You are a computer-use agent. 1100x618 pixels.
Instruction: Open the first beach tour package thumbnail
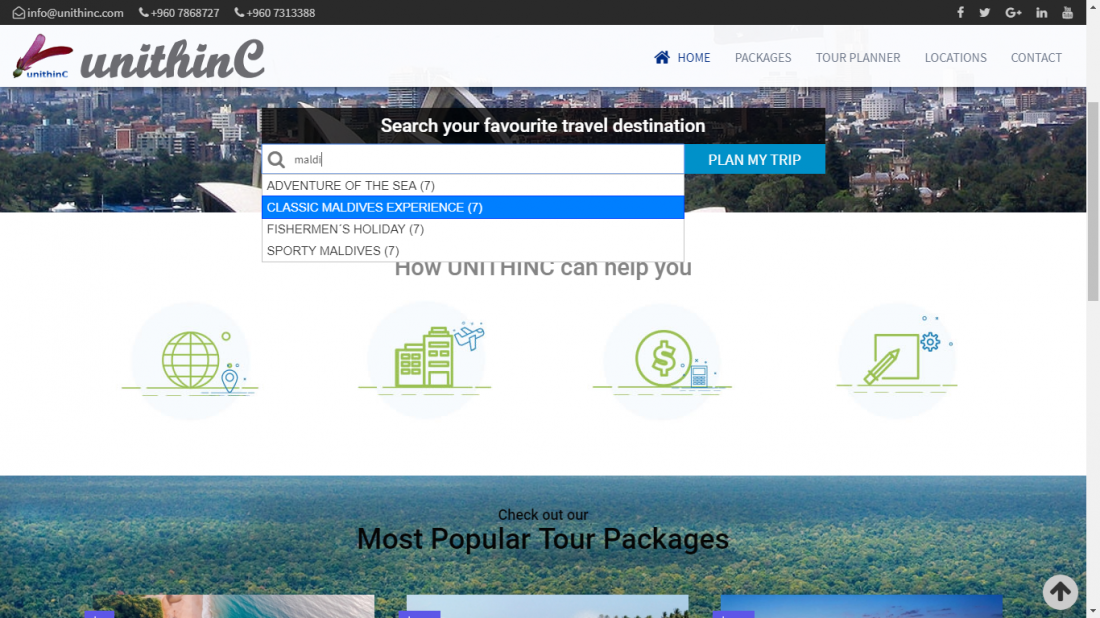point(234,606)
